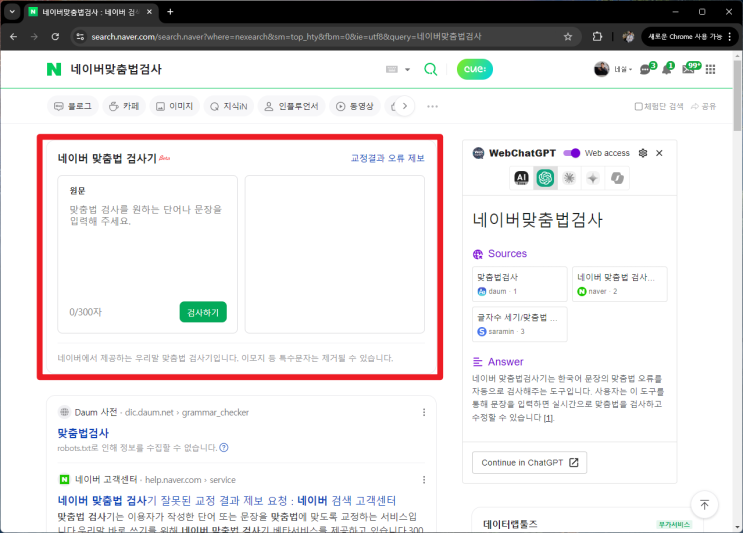Bookmark this page with the star icon
Screen dimensions: 743x533
point(568,36)
